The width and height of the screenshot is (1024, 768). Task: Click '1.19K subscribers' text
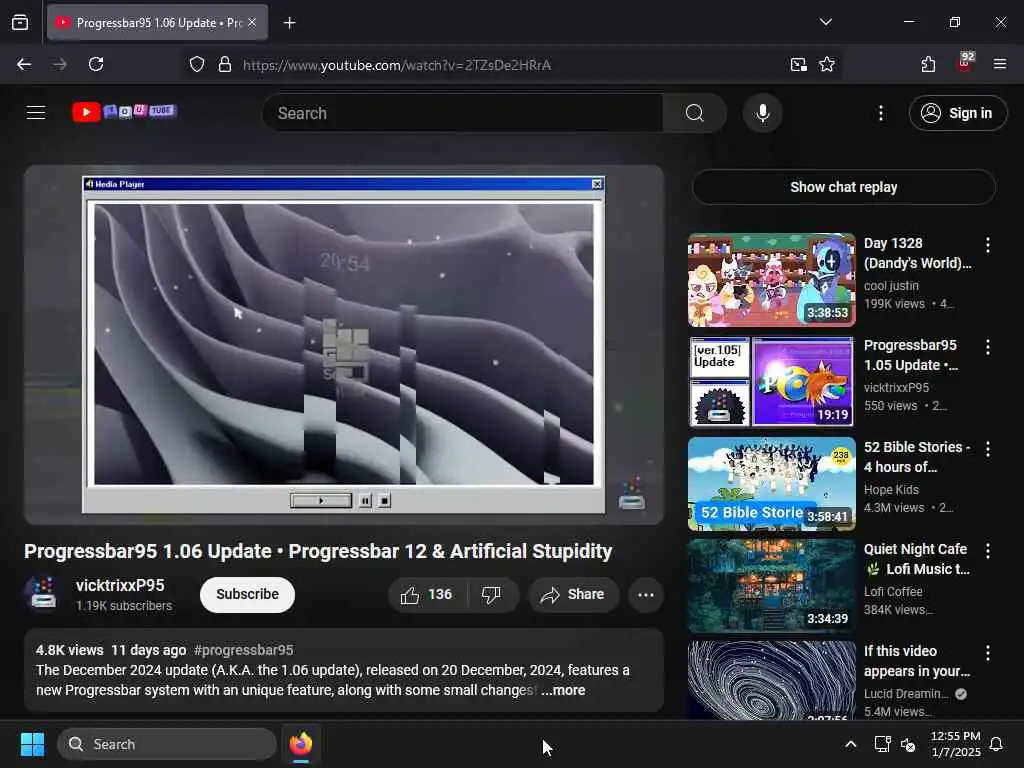click(x=124, y=605)
